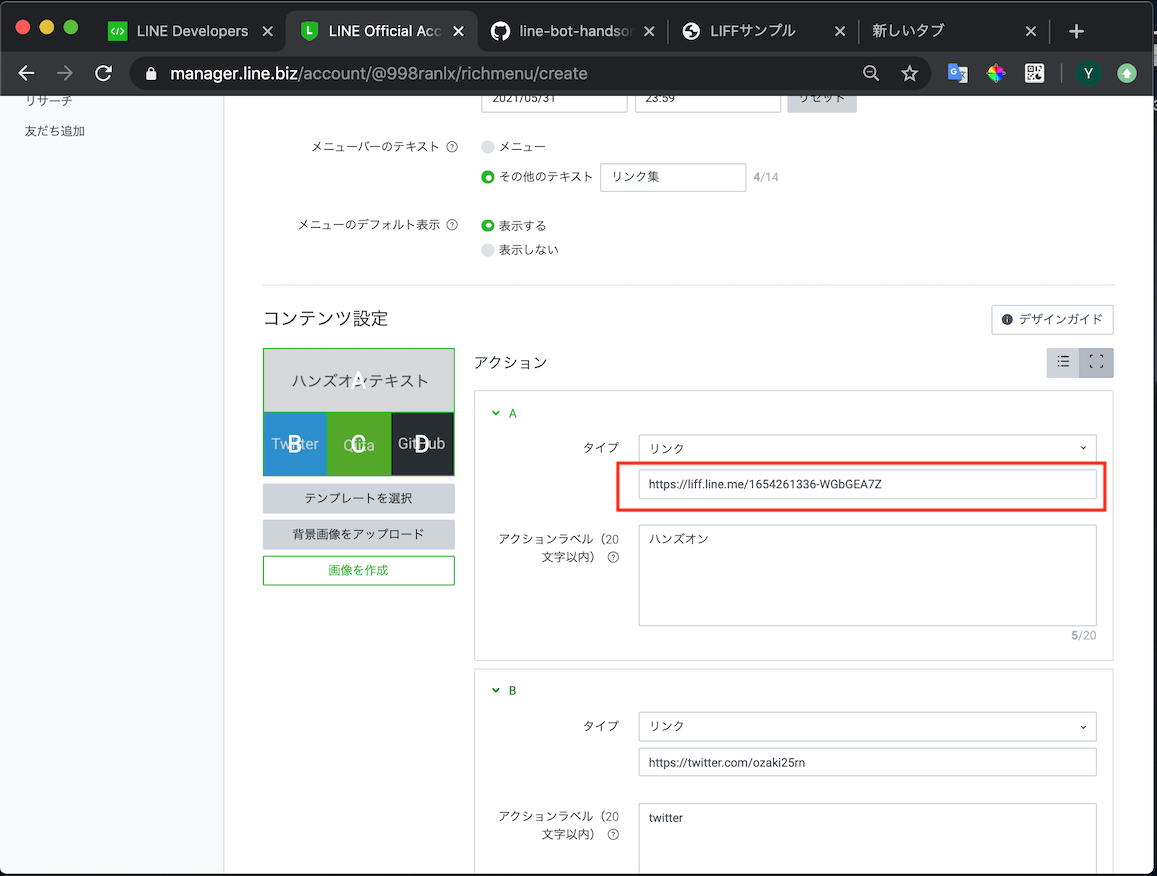
Task: Open the Google Translate extension icon
Action: [957, 73]
